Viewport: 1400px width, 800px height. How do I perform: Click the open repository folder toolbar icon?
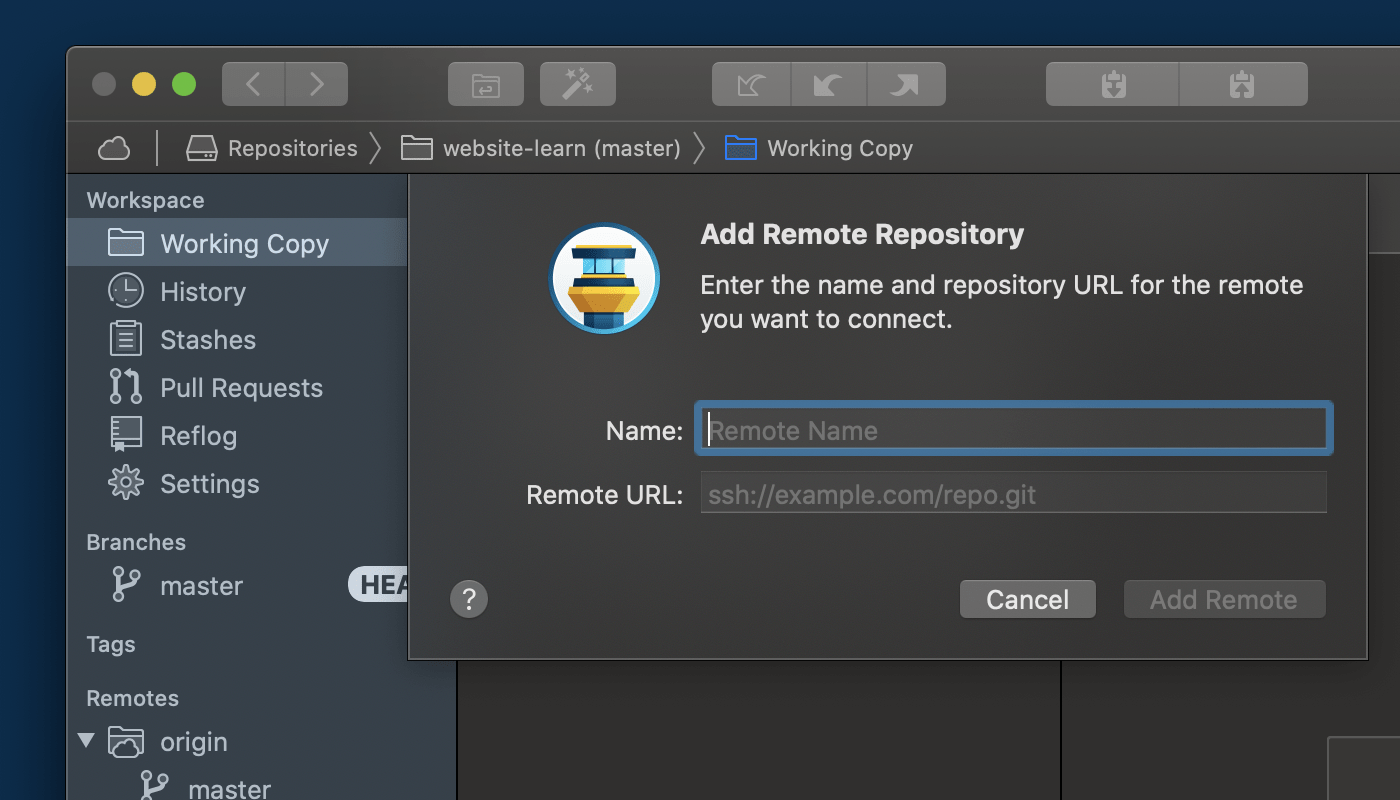click(485, 84)
